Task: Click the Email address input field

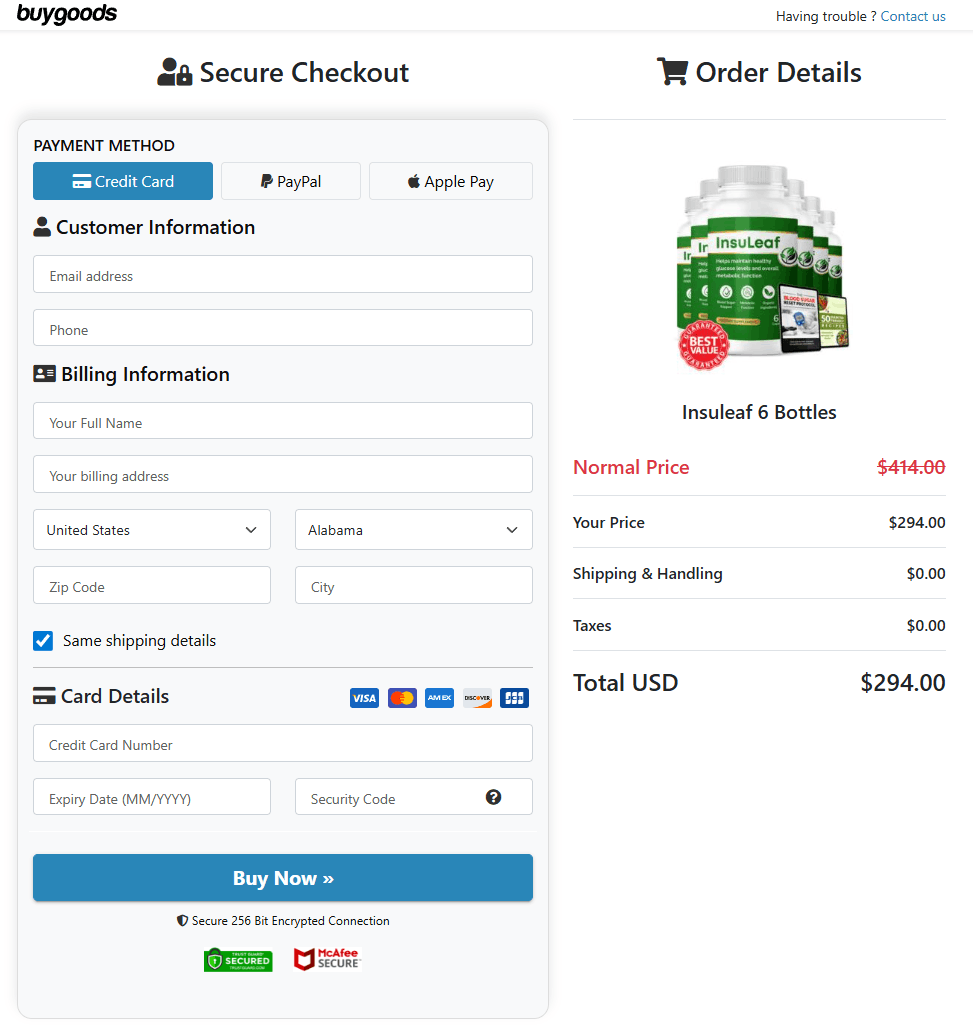Action: pyautogui.click(x=283, y=274)
